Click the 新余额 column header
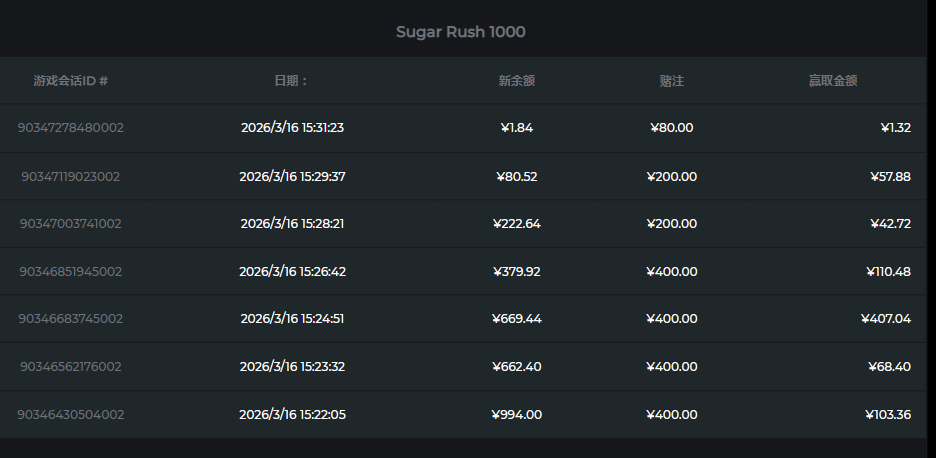This screenshot has width=936, height=458. [516, 81]
